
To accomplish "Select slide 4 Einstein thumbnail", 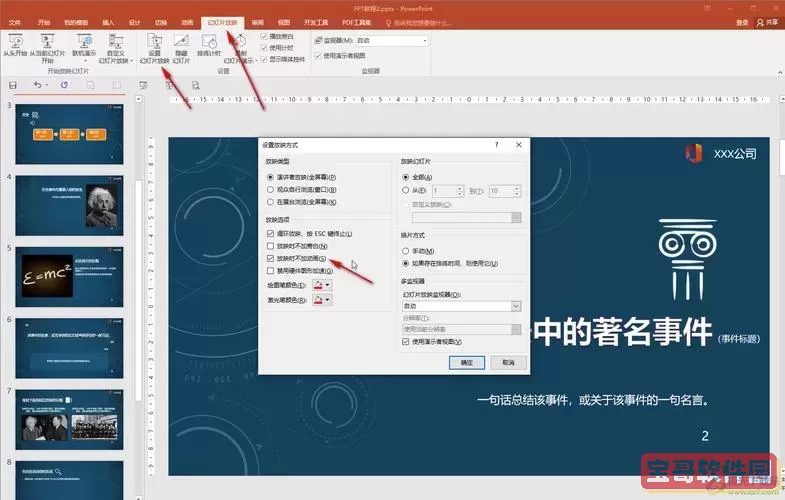I will tap(69, 205).
